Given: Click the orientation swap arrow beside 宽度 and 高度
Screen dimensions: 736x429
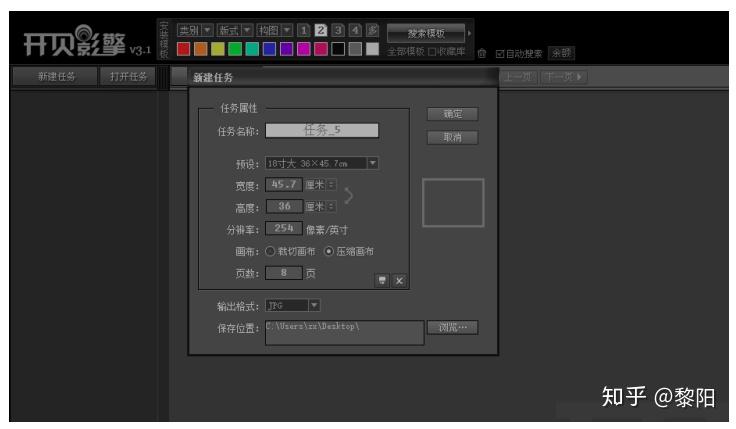Looking at the screenshot, I should (348, 196).
